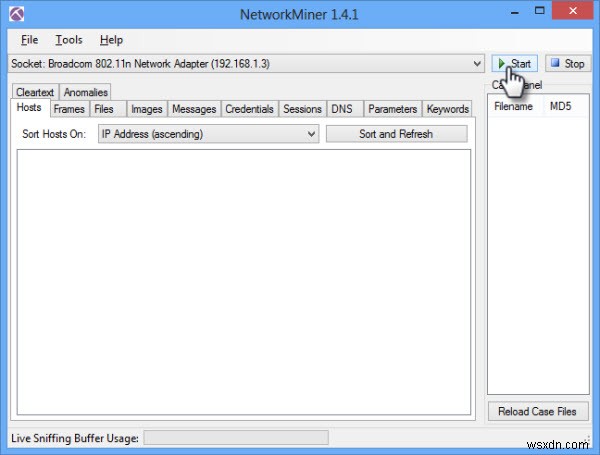Click inside the empty hosts list area
This screenshot has height=455, width=600.
[244, 282]
